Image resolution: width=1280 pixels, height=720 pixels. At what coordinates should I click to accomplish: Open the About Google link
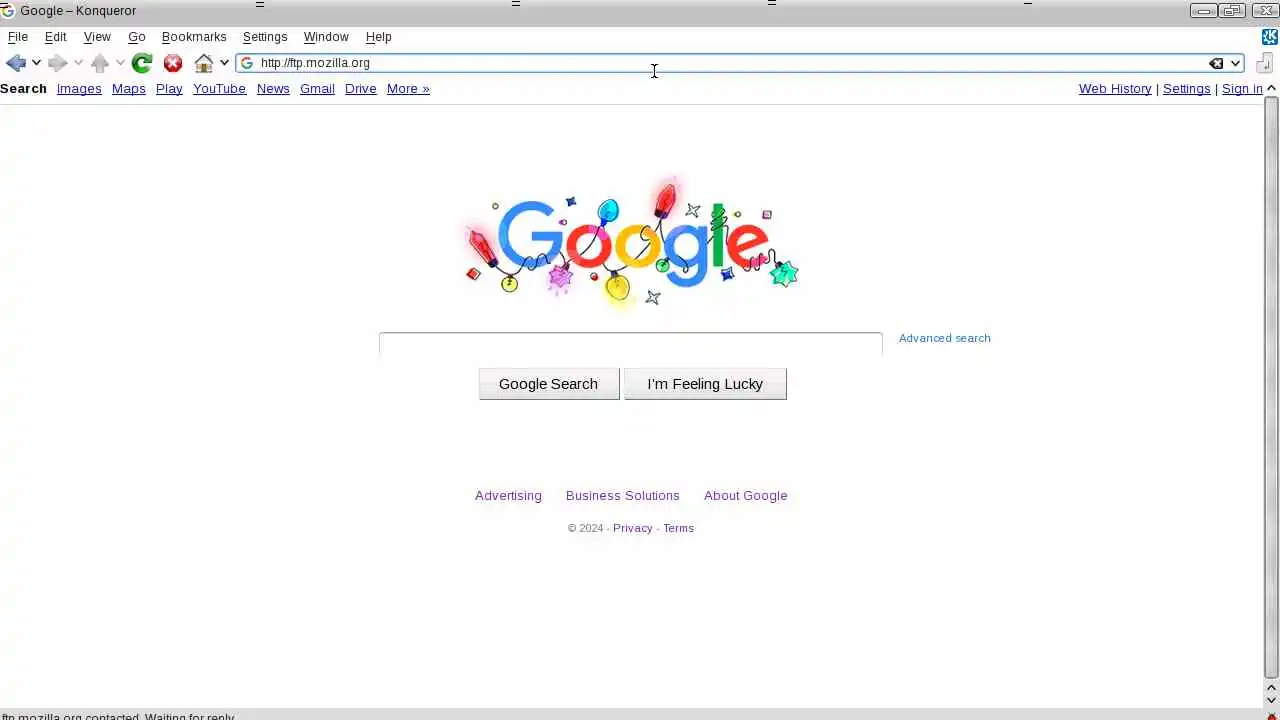746,496
